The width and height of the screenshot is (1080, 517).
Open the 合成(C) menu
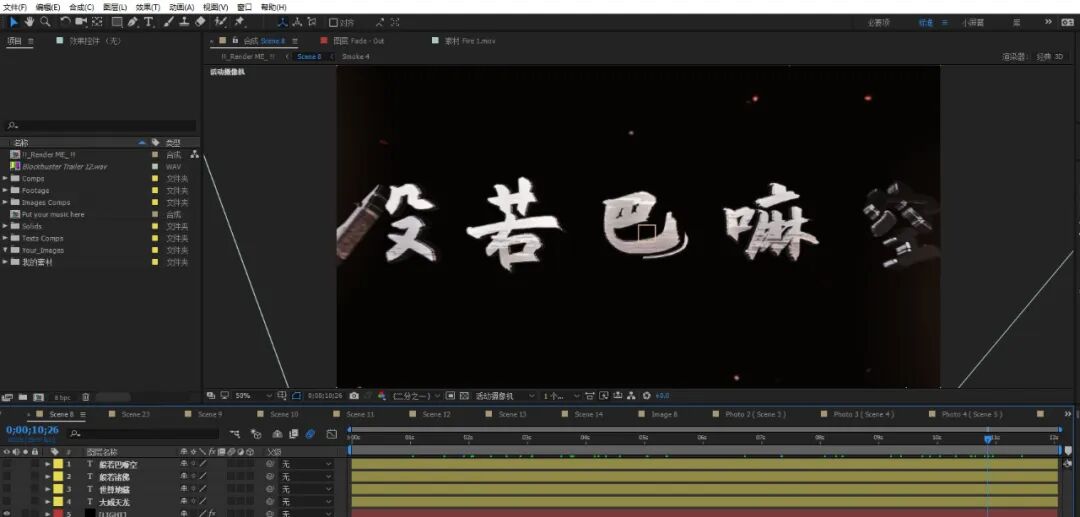coord(81,7)
